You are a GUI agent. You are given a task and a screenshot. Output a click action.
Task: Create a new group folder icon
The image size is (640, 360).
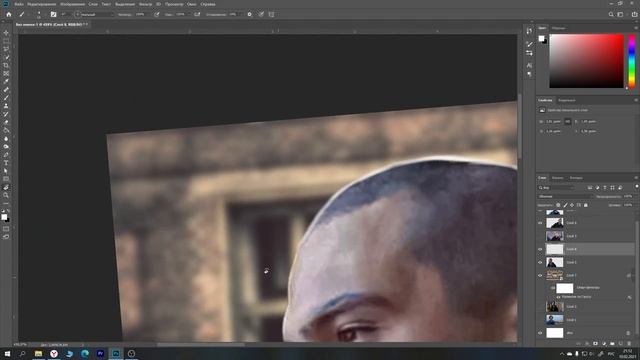click(612, 344)
